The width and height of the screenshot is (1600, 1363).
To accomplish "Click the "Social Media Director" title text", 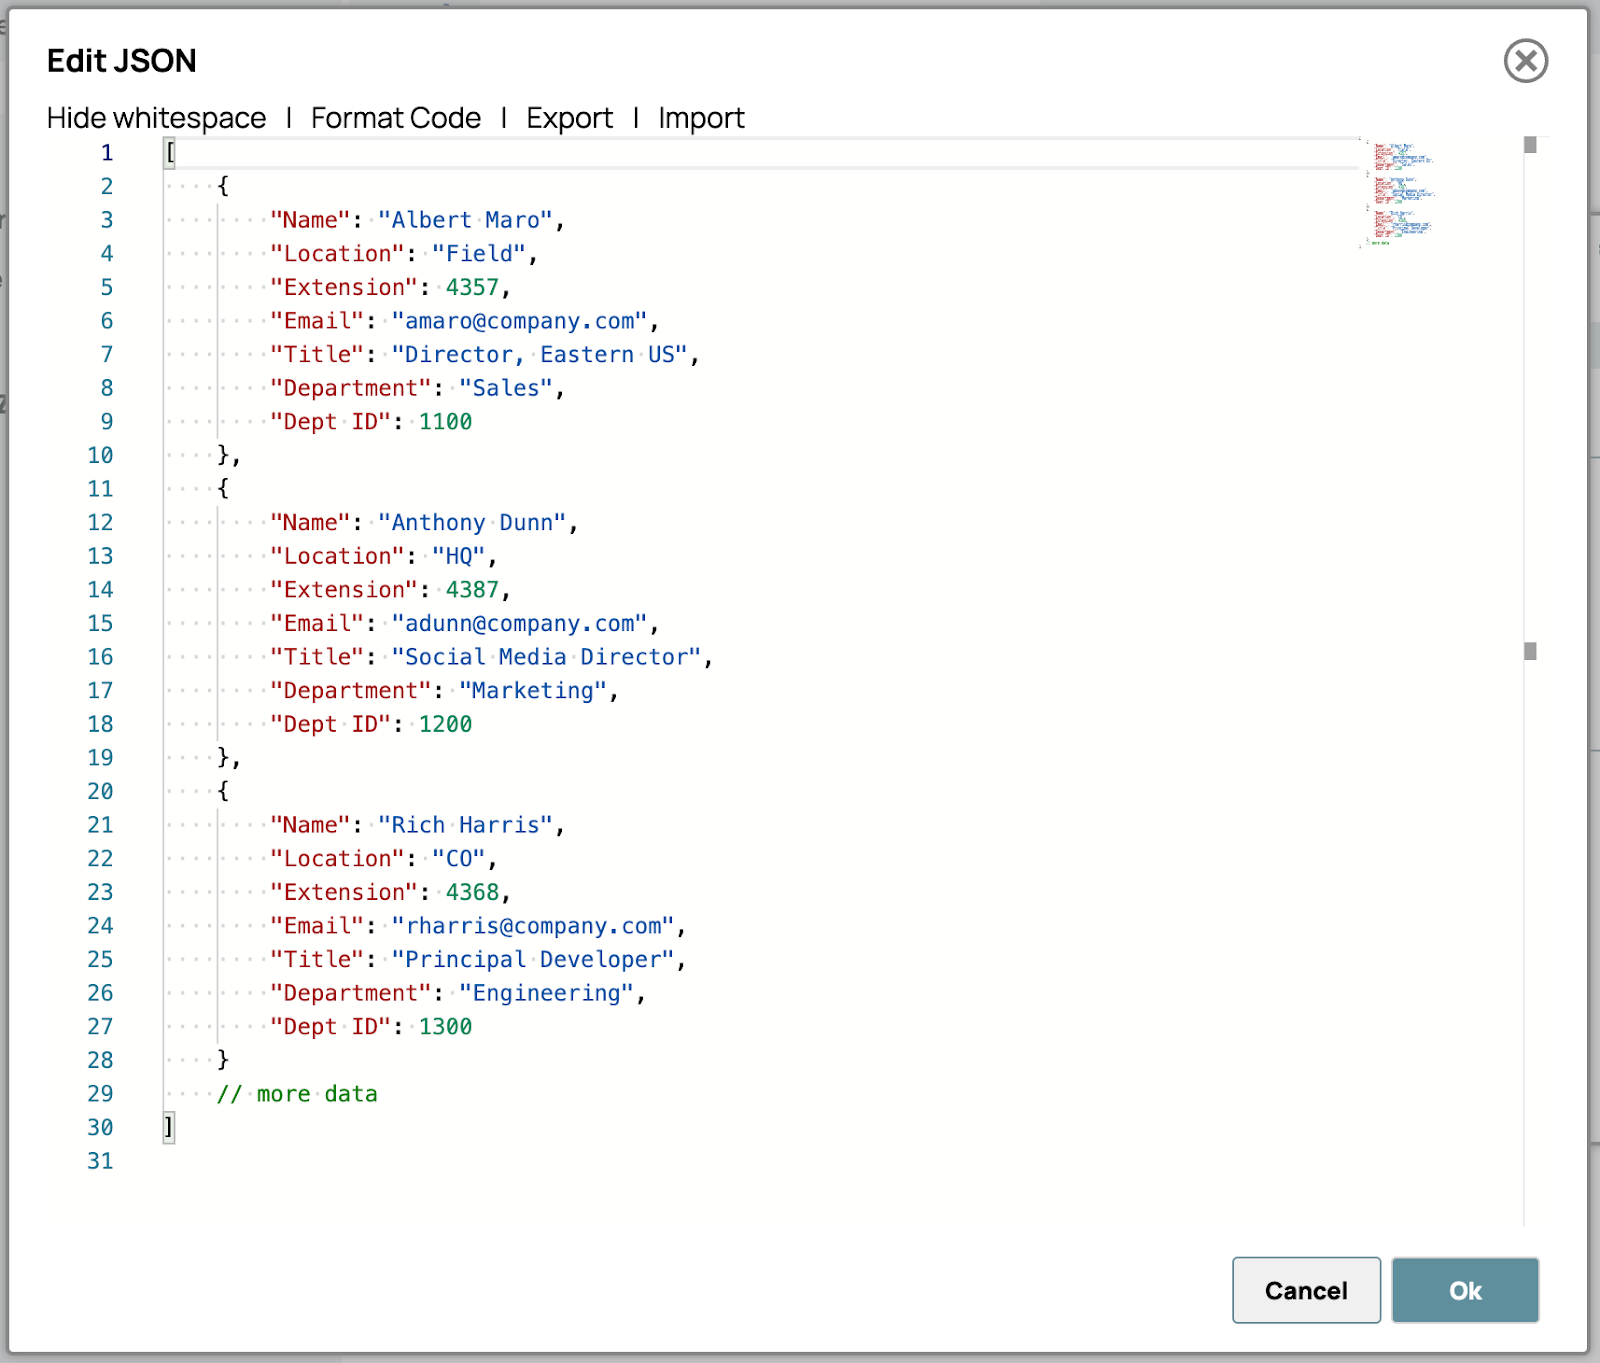I will coord(545,657).
